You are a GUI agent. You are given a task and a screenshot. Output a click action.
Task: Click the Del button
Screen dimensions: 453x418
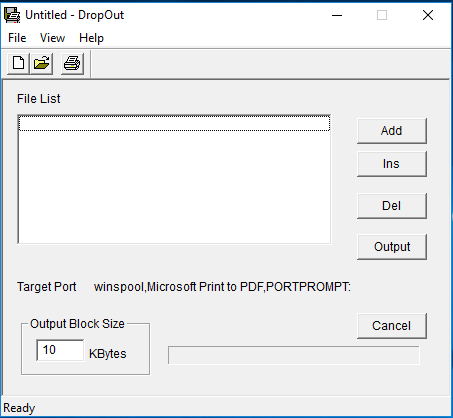click(392, 206)
